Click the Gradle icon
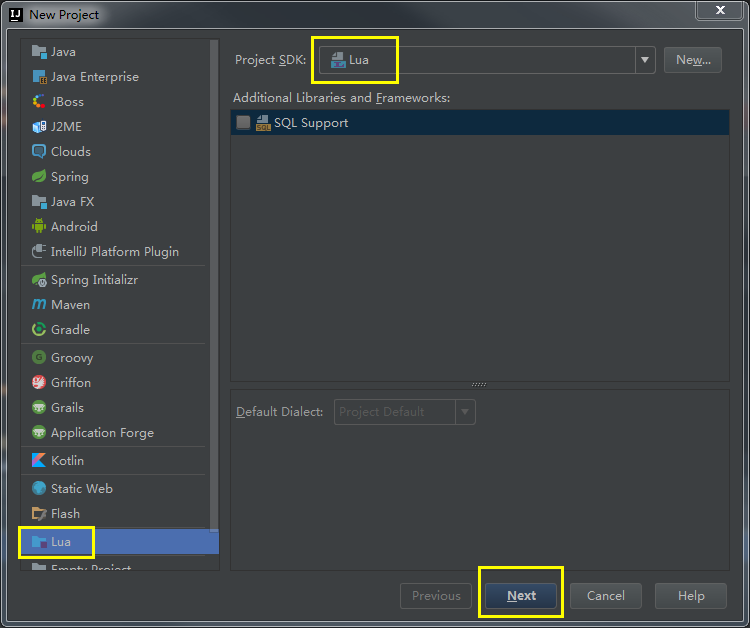This screenshot has width=750, height=628. tap(39, 330)
